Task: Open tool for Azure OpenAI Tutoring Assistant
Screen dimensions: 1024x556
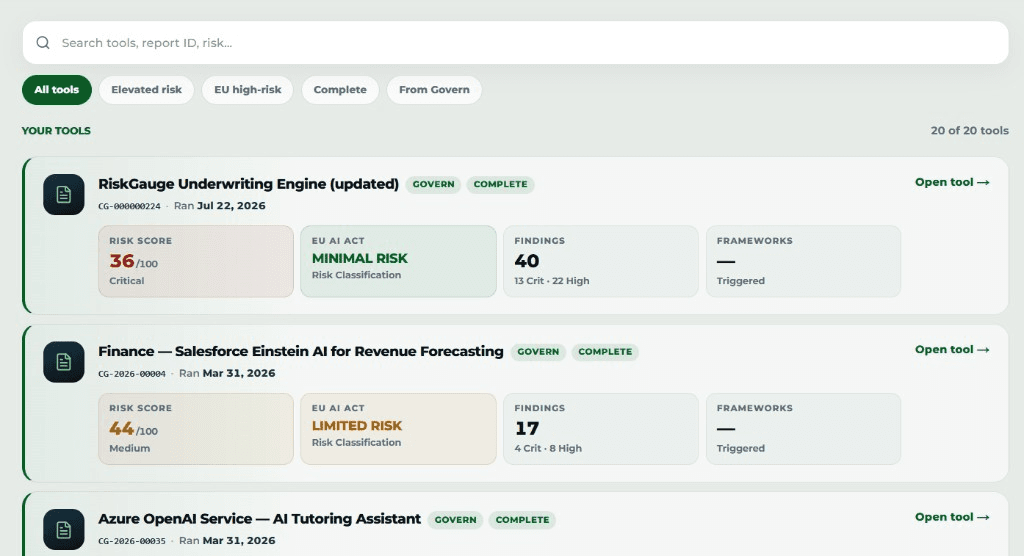Action: (952, 517)
